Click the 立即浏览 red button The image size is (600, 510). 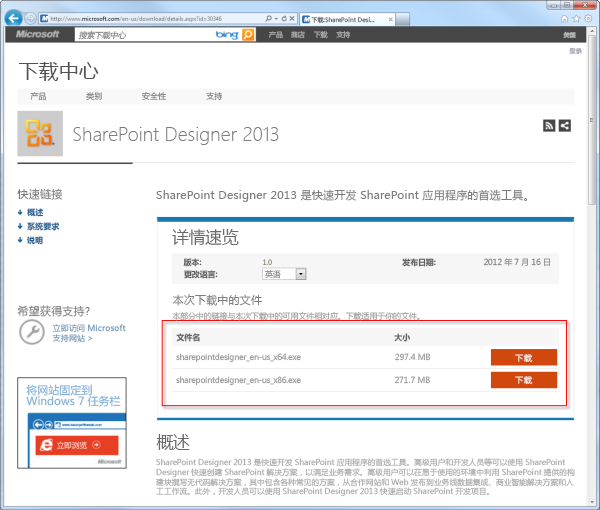(x=77, y=445)
